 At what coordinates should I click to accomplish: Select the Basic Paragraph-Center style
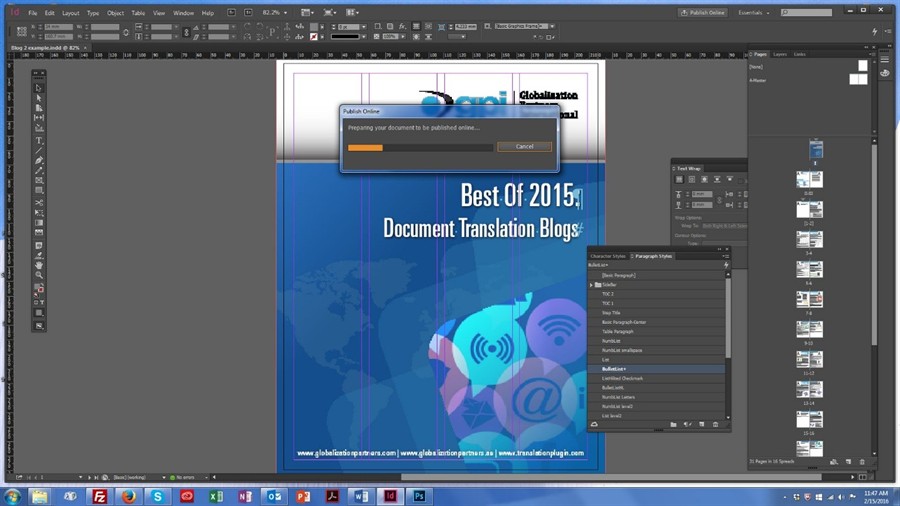pyautogui.click(x=657, y=322)
